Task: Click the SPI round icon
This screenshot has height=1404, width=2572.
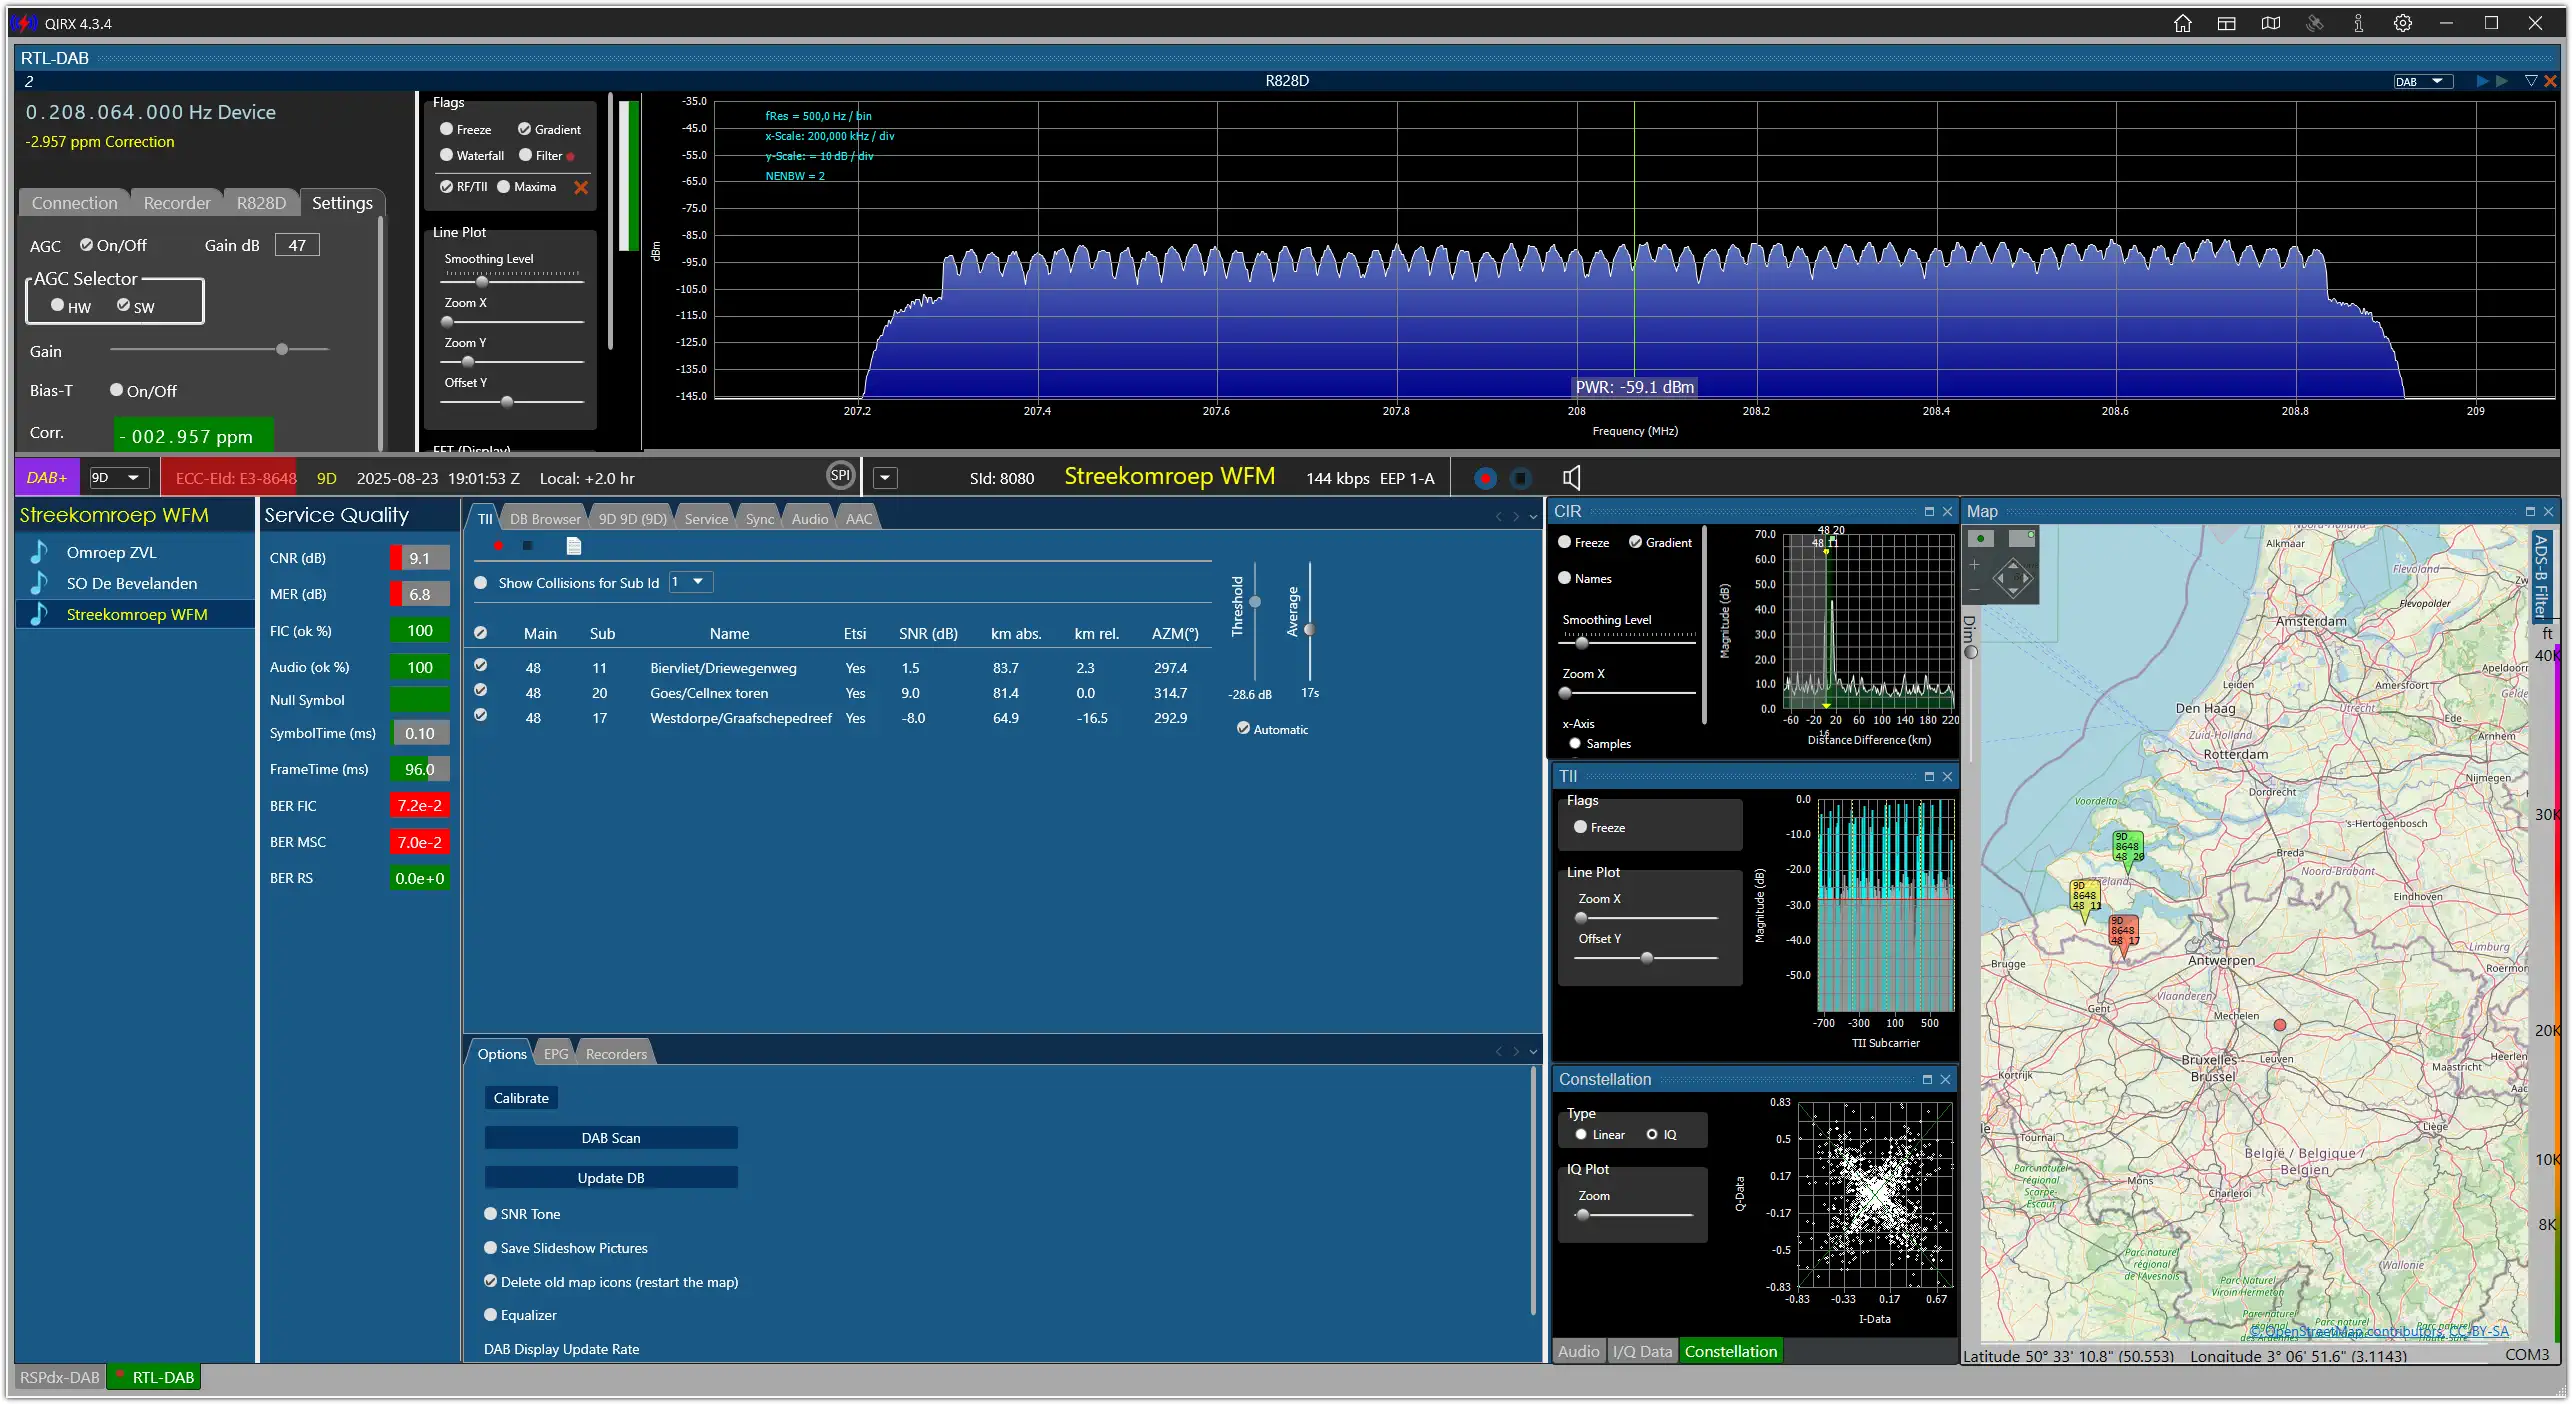Action: (x=841, y=476)
